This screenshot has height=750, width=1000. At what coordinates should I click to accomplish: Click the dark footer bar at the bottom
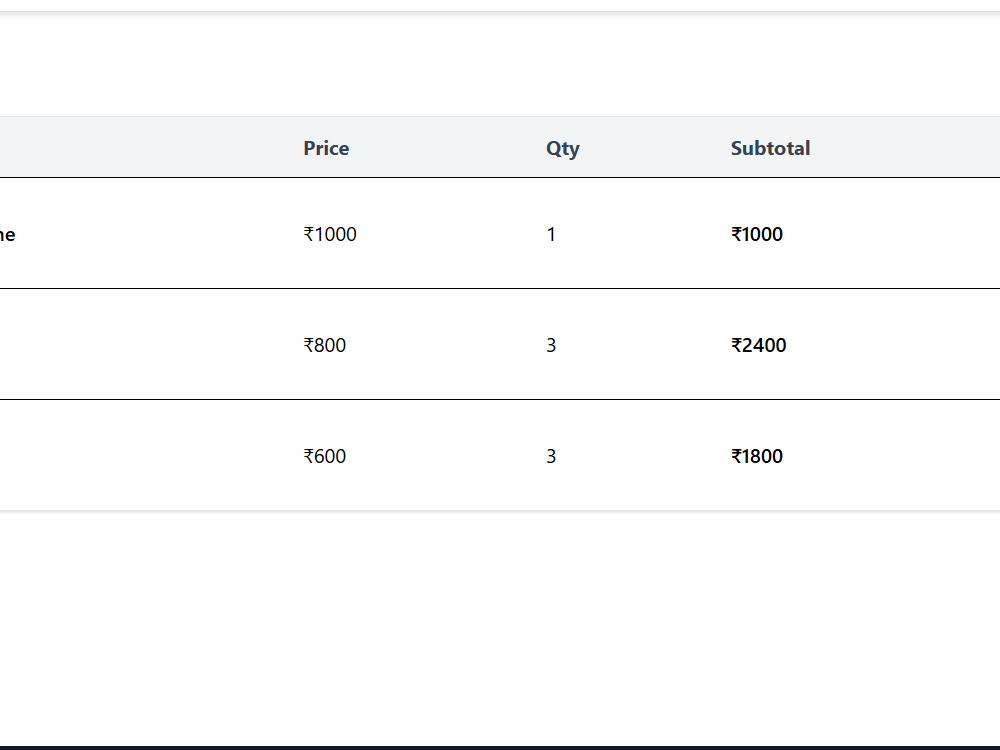[500, 747]
